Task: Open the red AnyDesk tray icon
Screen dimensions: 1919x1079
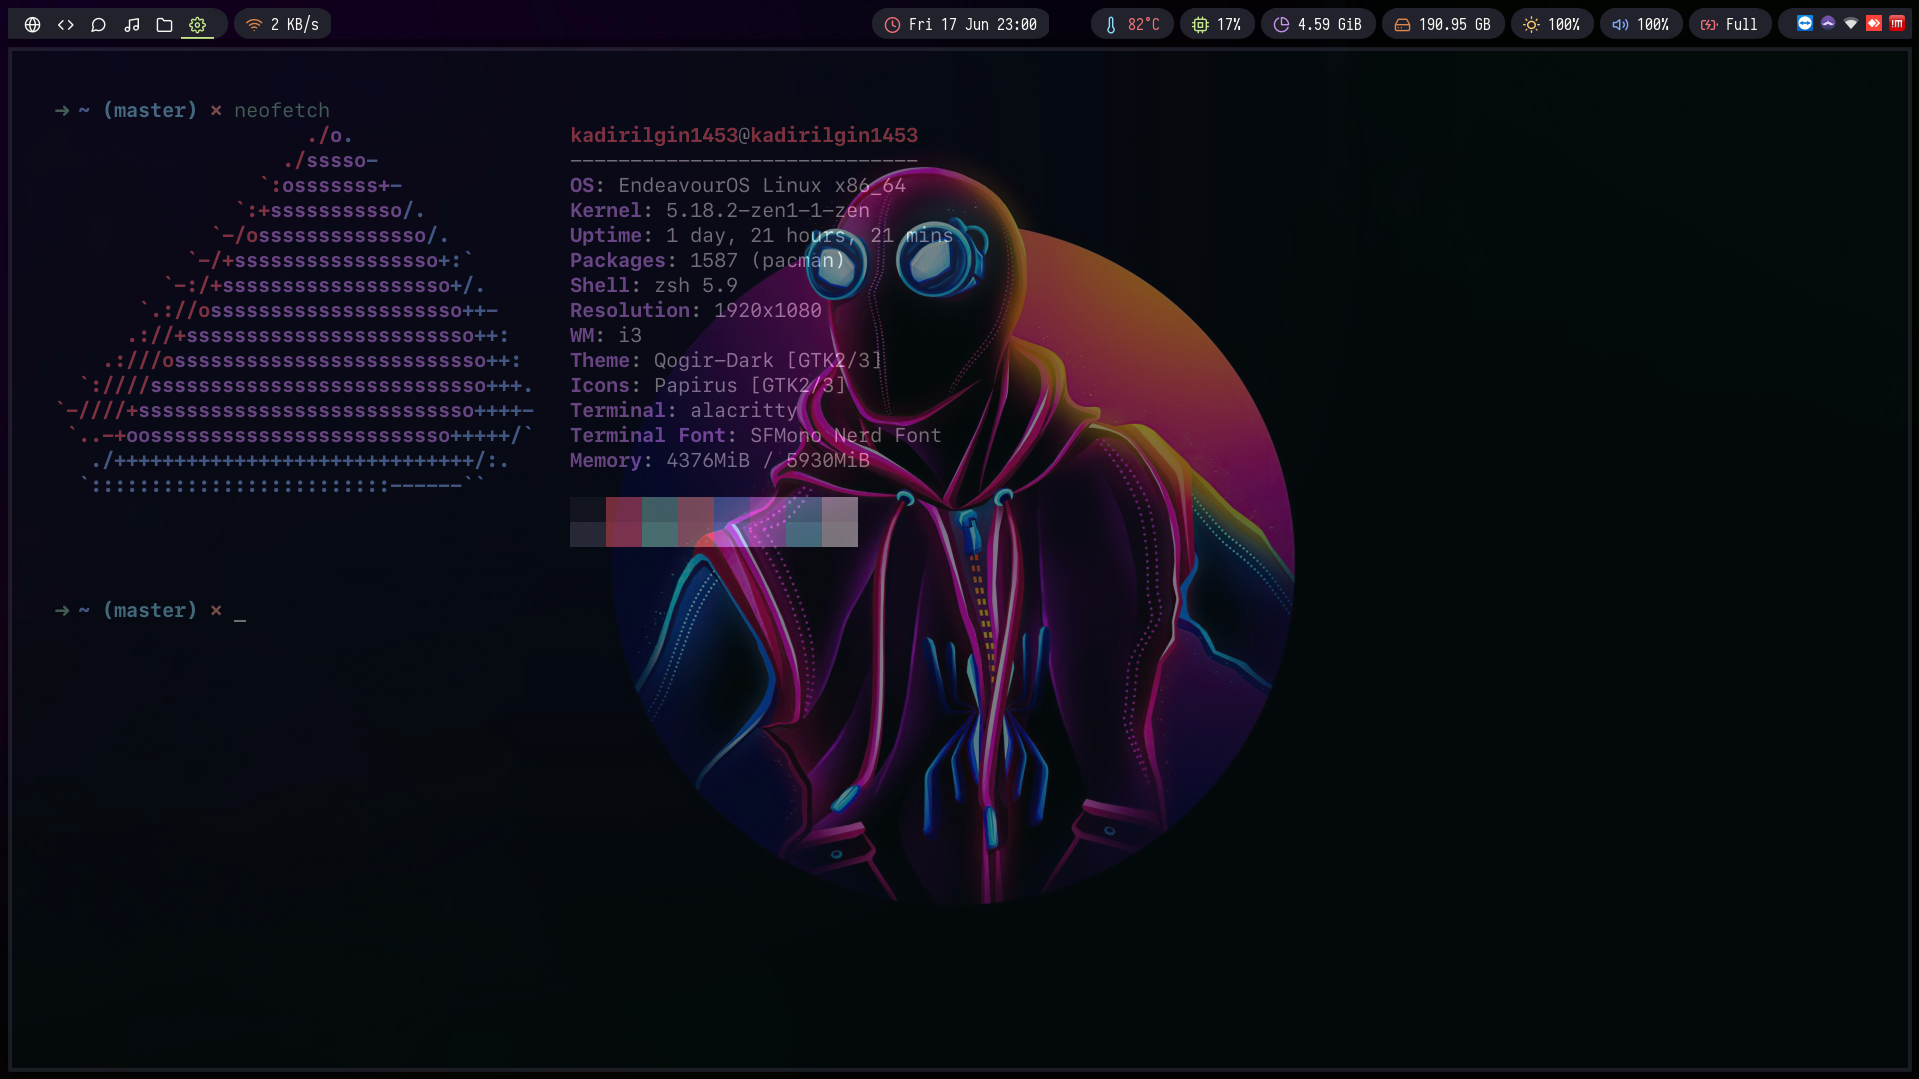Action: [1874, 23]
